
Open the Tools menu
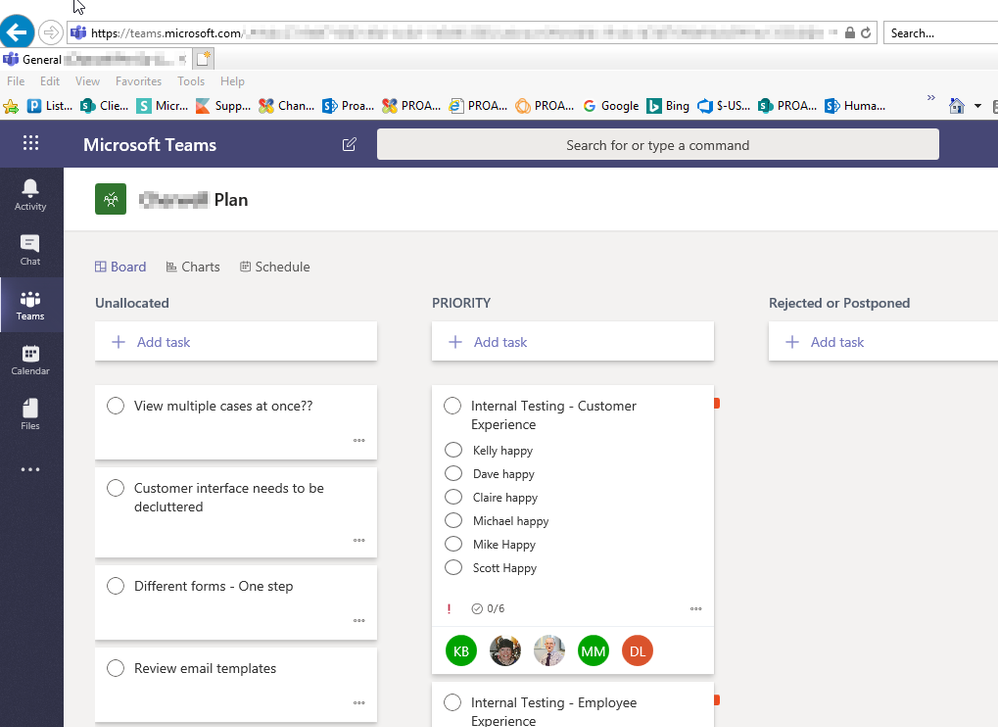tap(191, 81)
